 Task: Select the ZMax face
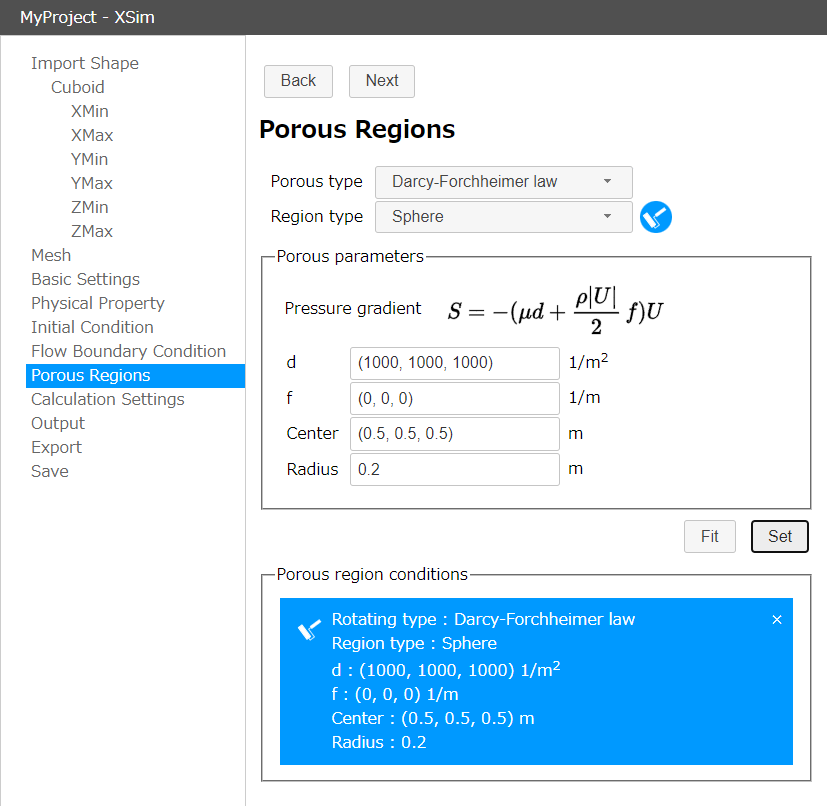[x=92, y=232]
